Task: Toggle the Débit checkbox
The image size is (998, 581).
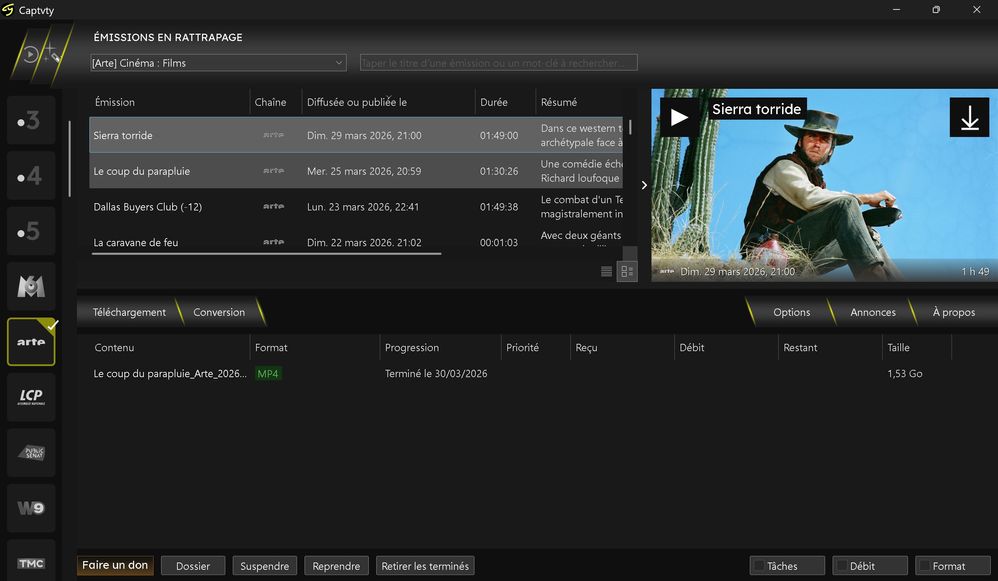Action: pos(842,566)
